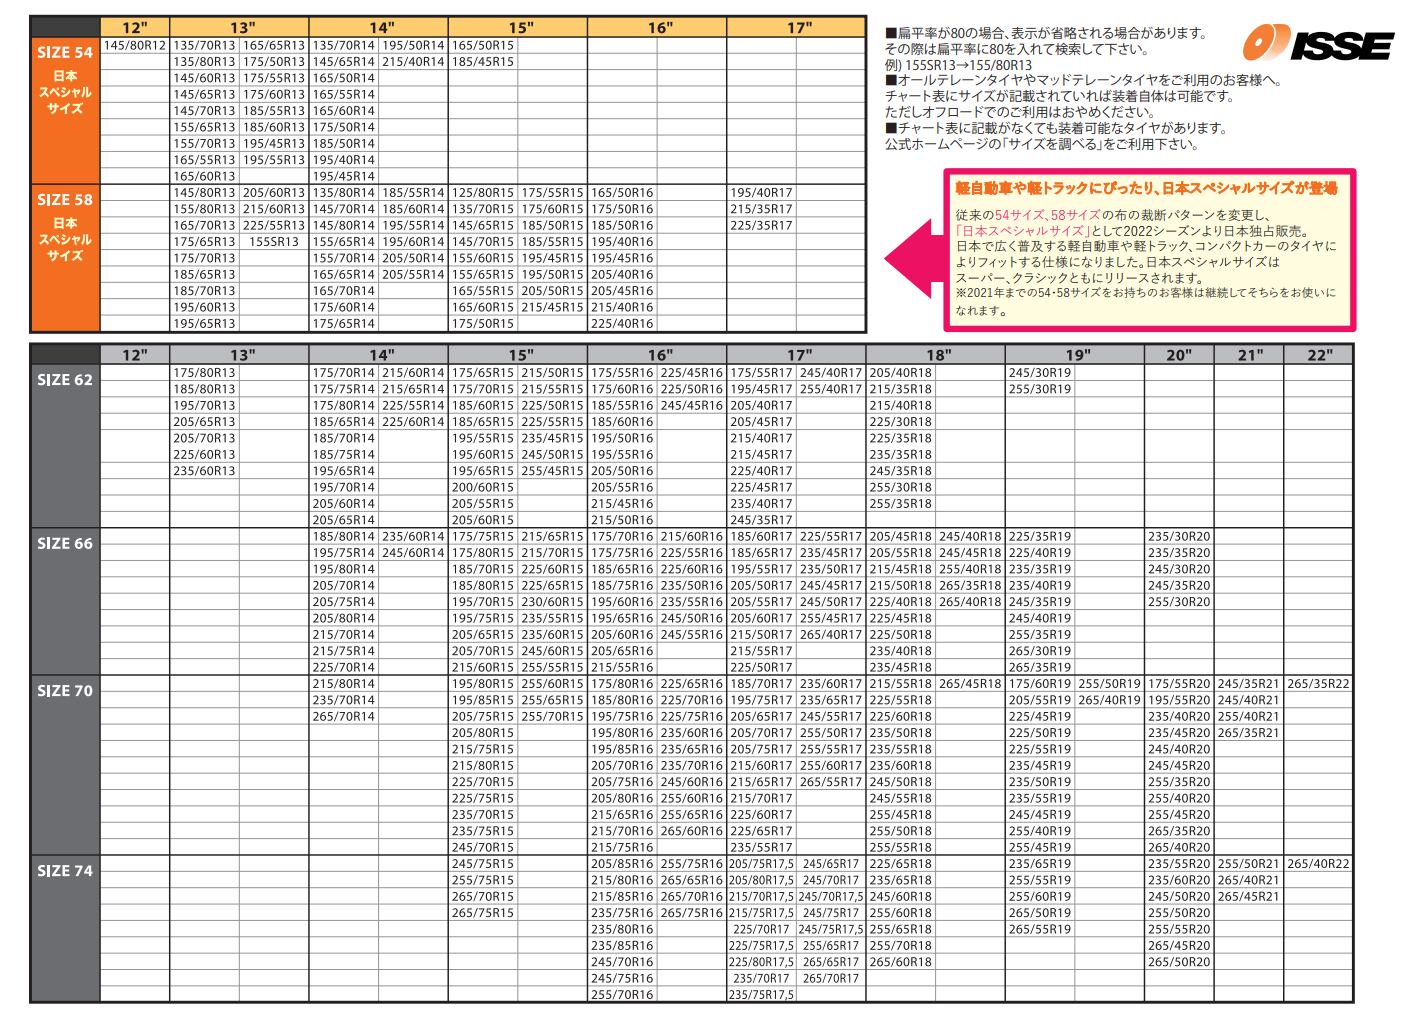This screenshot has width=1418, height=1017.
Task: Click the 195/40R17 tire size cell
Action: click(x=761, y=193)
